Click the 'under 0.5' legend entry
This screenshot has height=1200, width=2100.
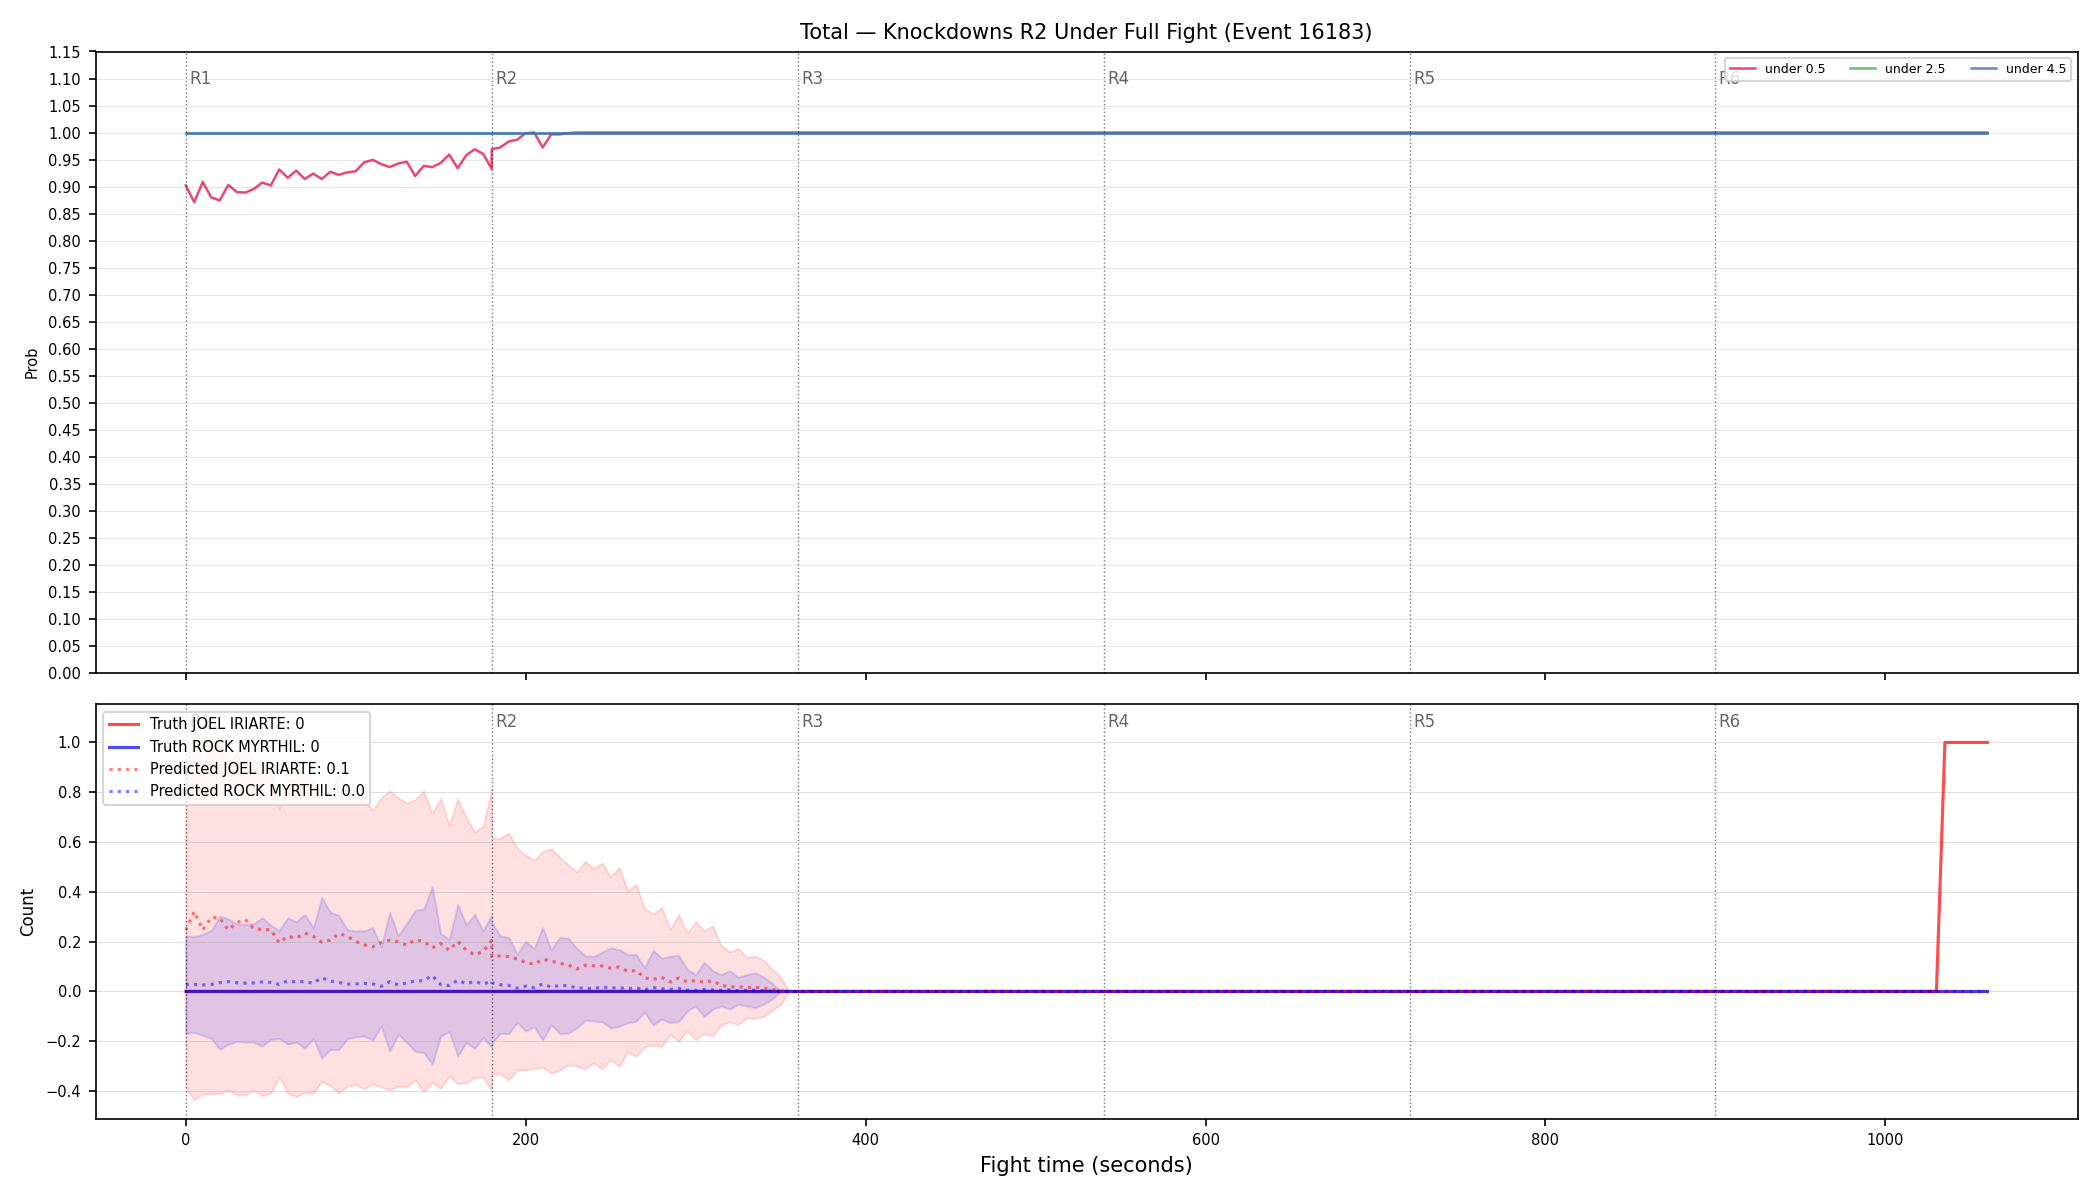coord(1777,69)
